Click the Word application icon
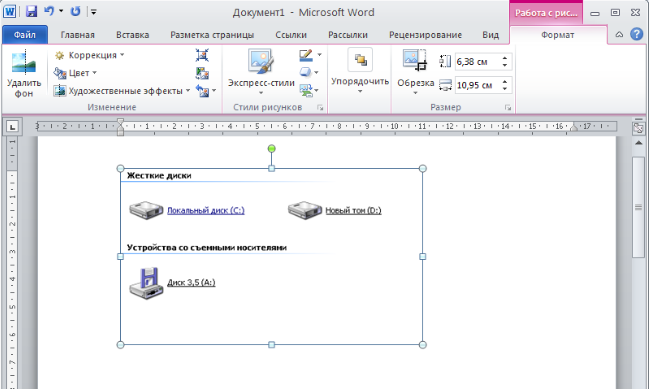This screenshot has height=391, width=649. pos(9,12)
